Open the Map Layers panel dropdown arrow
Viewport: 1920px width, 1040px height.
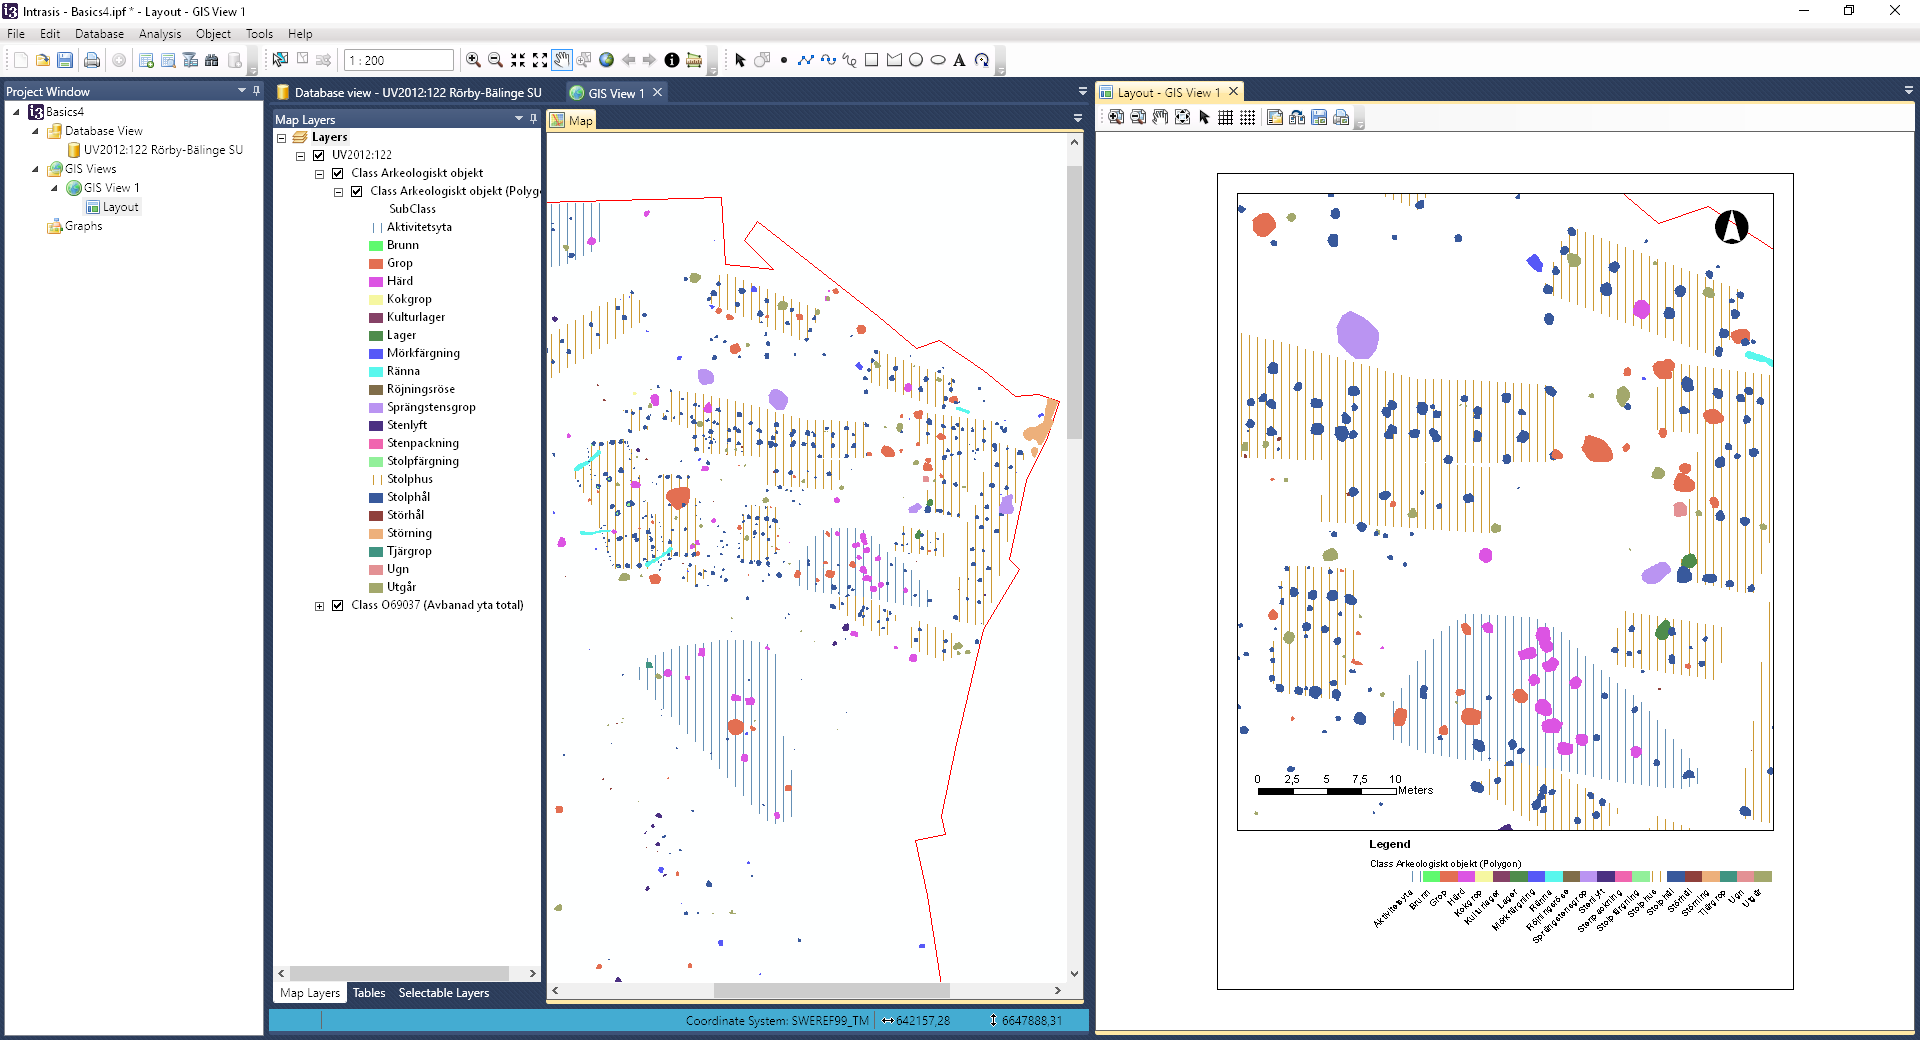(x=518, y=119)
